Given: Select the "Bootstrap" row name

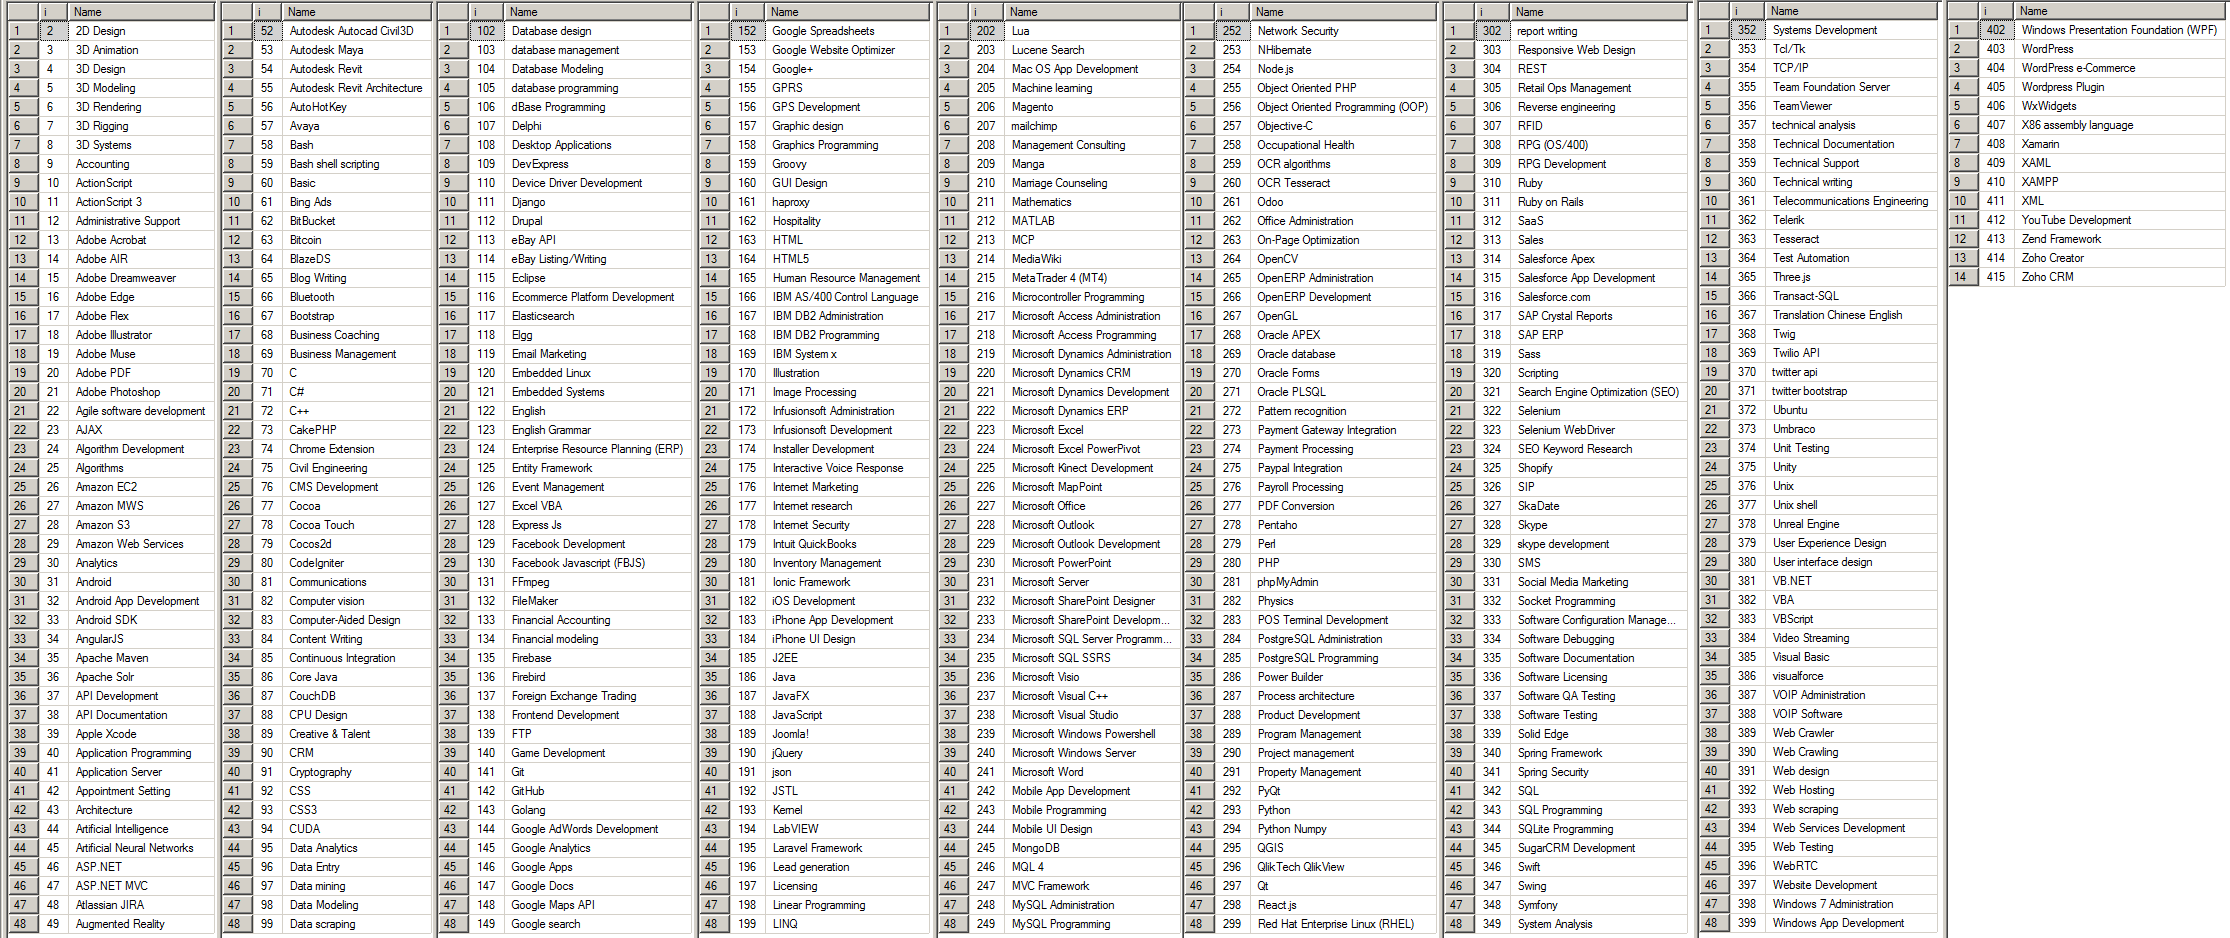Looking at the screenshot, I should [357, 316].
